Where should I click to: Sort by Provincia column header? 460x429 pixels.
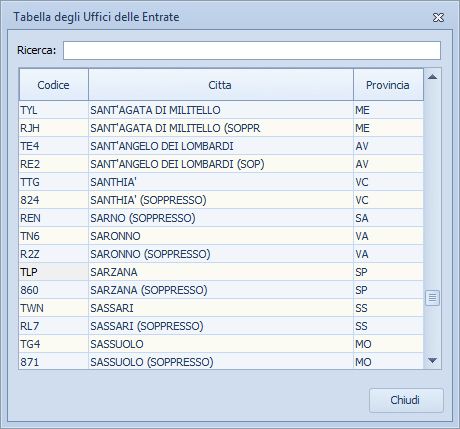[x=388, y=85]
